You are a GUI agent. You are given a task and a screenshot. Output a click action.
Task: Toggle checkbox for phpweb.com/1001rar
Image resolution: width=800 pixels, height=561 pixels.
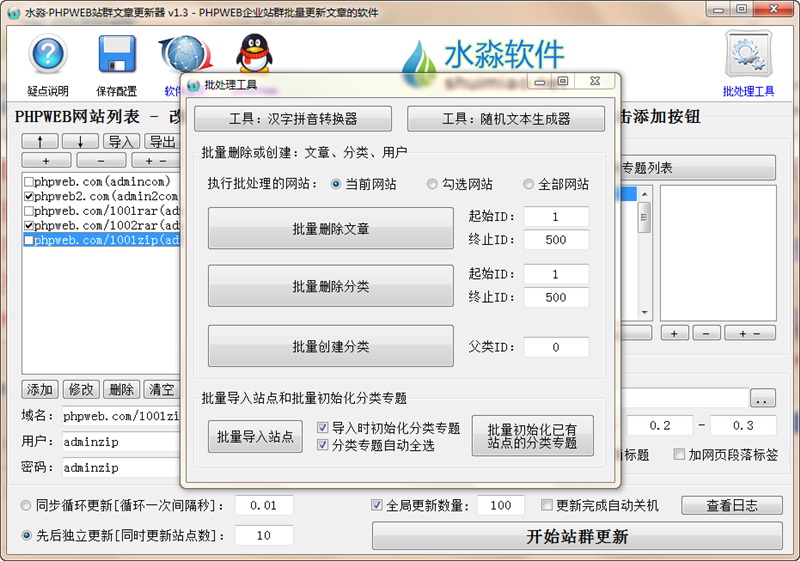(29, 211)
